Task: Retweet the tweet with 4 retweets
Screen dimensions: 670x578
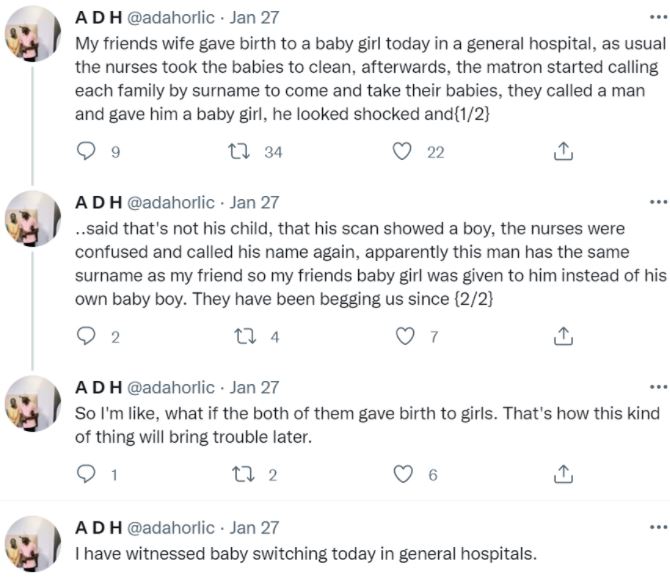Action: point(238,337)
